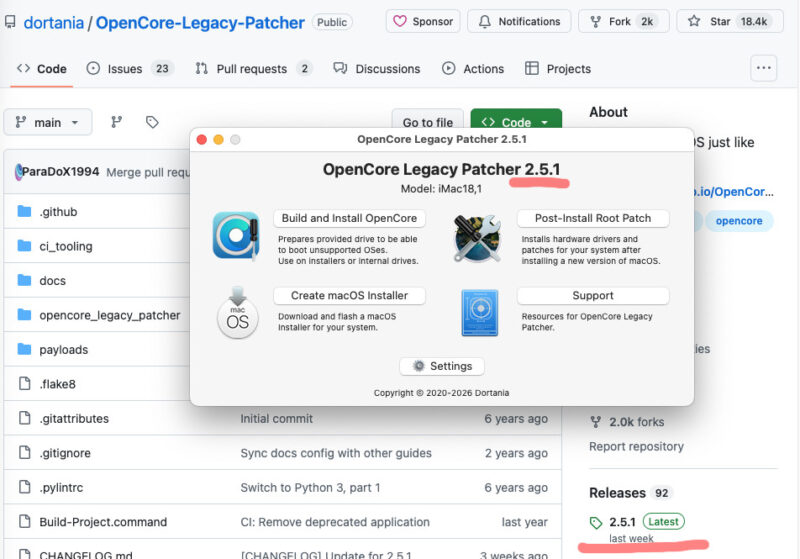Click the Create macOS Installer button
Image resolution: width=800 pixels, height=559 pixels.
click(349, 296)
